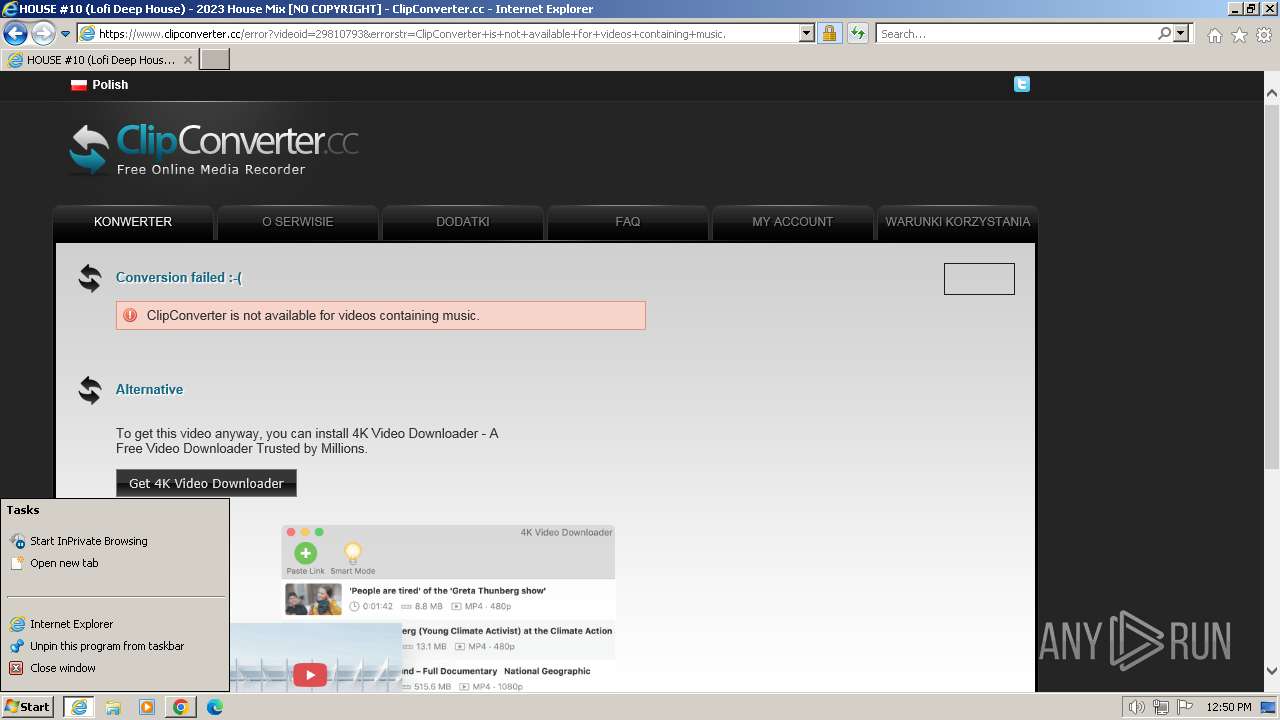1280x720 pixels.
Task: Choose Open new tab from the jump list
Action: [64, 563]
